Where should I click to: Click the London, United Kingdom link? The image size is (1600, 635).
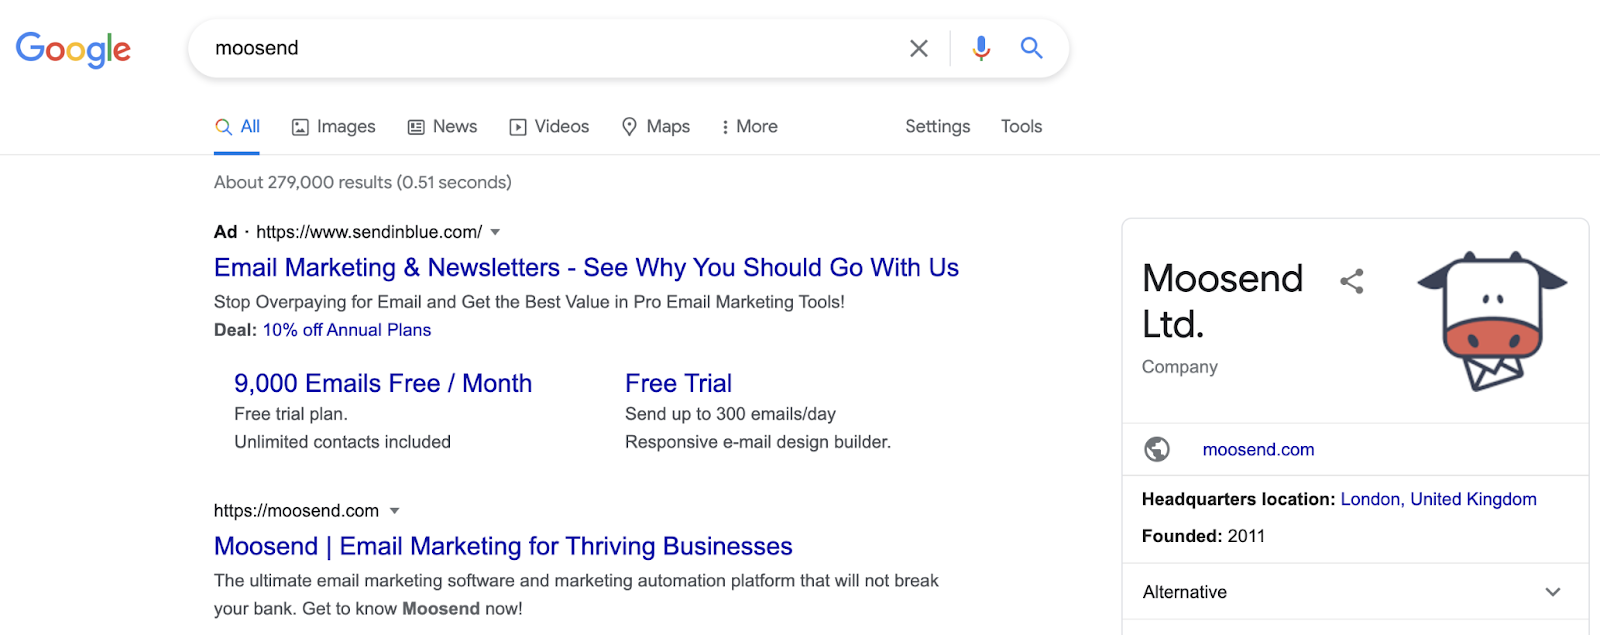point(1438,499)
